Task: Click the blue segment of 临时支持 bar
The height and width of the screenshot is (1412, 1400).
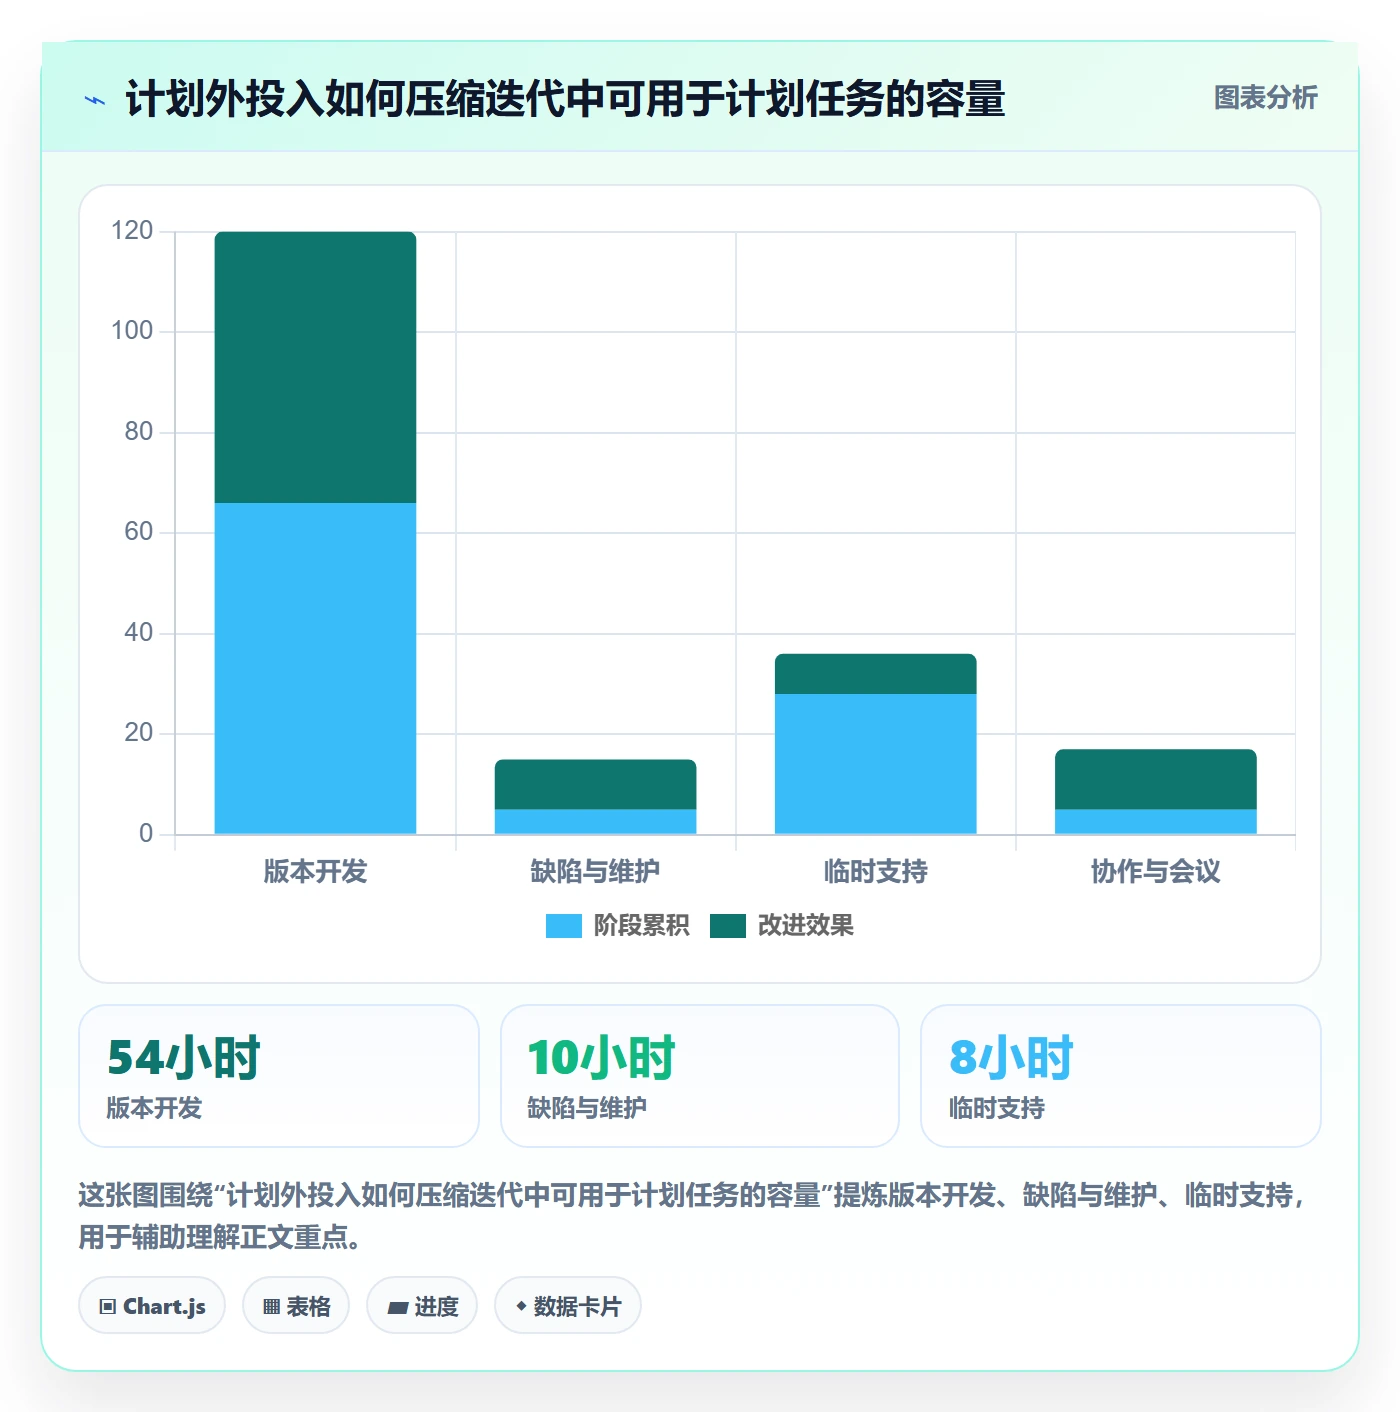Action: click(x=875, y=764)
